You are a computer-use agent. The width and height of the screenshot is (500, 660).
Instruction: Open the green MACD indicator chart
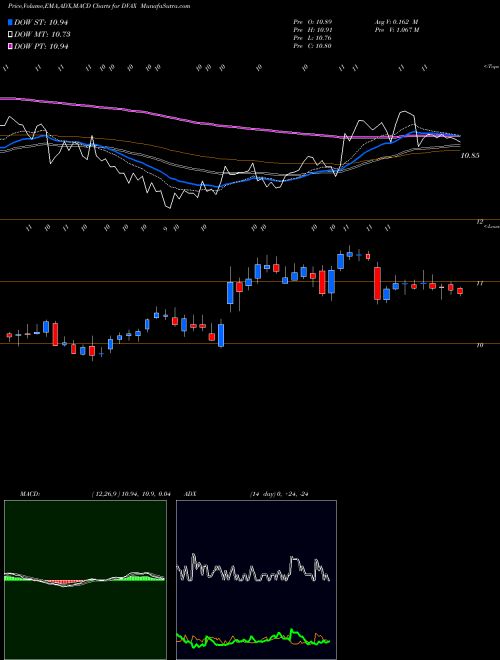pyautogui.click(x=85, y=580)
